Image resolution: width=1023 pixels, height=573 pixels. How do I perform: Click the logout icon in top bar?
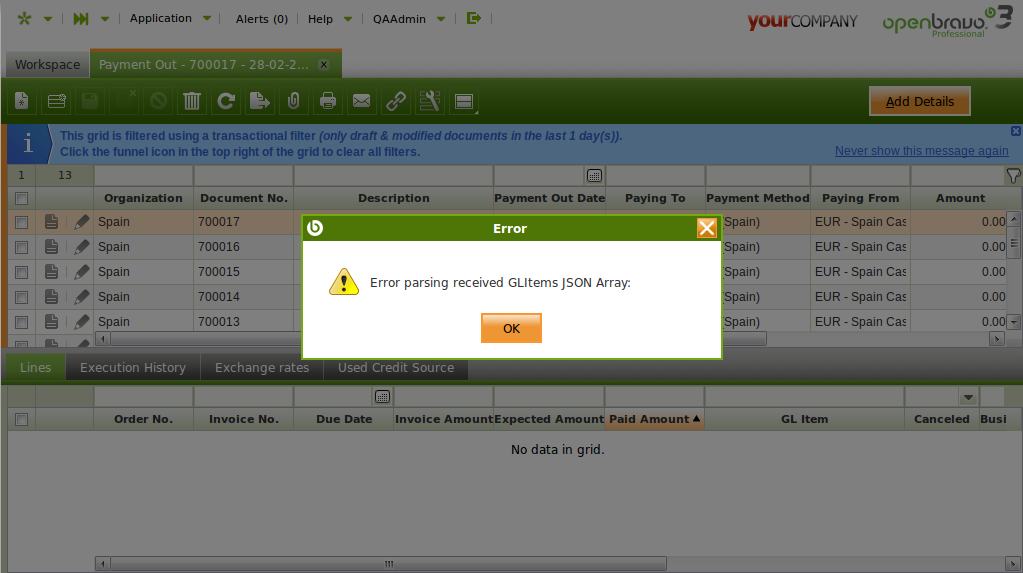474,18
